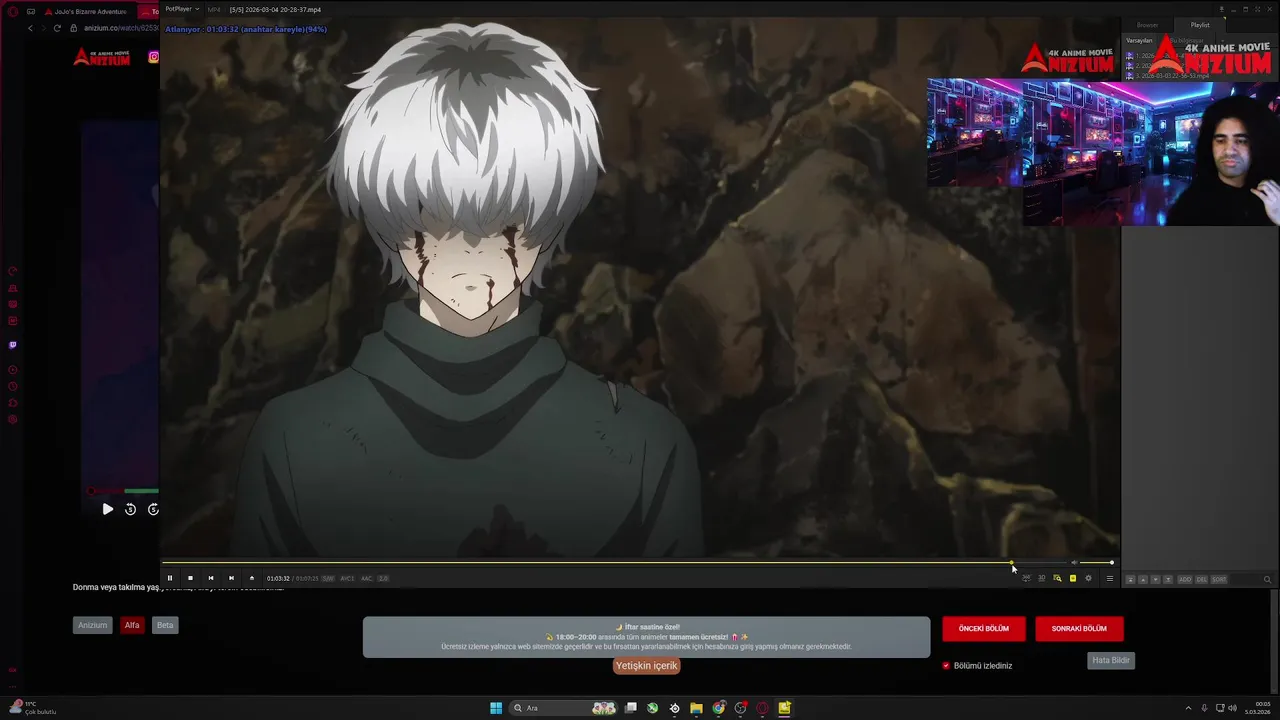The height and width of the screenshot is (720, 1280).
Task: Click the taskbar clock and date
Action: click(x=1260, y=708)
